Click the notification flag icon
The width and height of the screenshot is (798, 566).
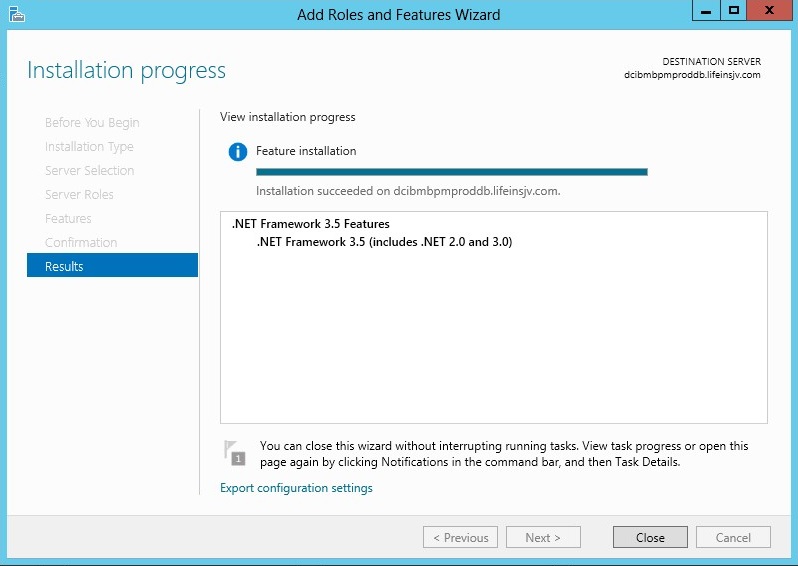tap(235, 452)
